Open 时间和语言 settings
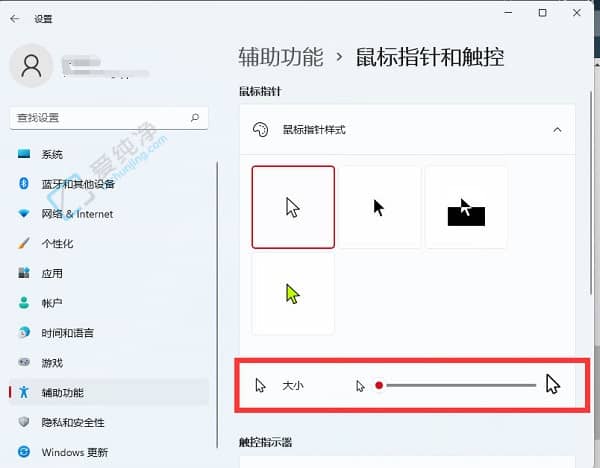 tap(109, 333)
